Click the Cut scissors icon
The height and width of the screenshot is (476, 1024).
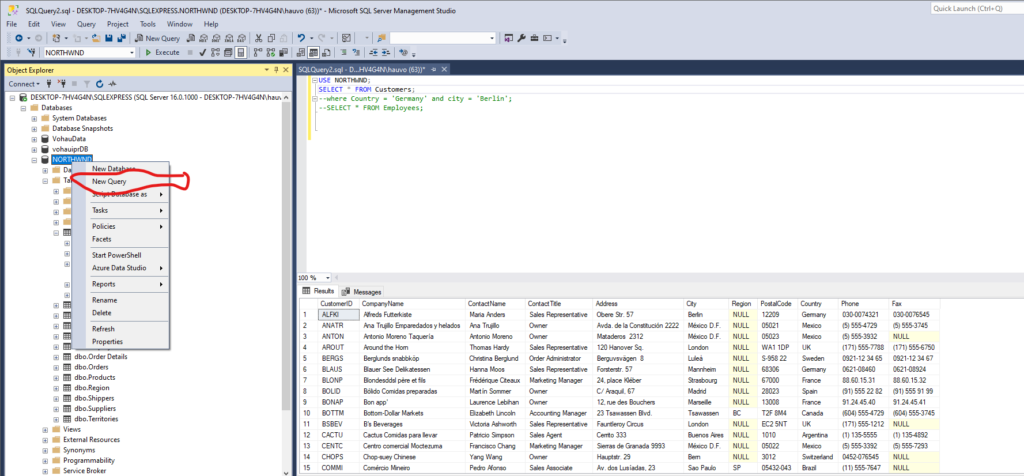(x=259, y=38)
